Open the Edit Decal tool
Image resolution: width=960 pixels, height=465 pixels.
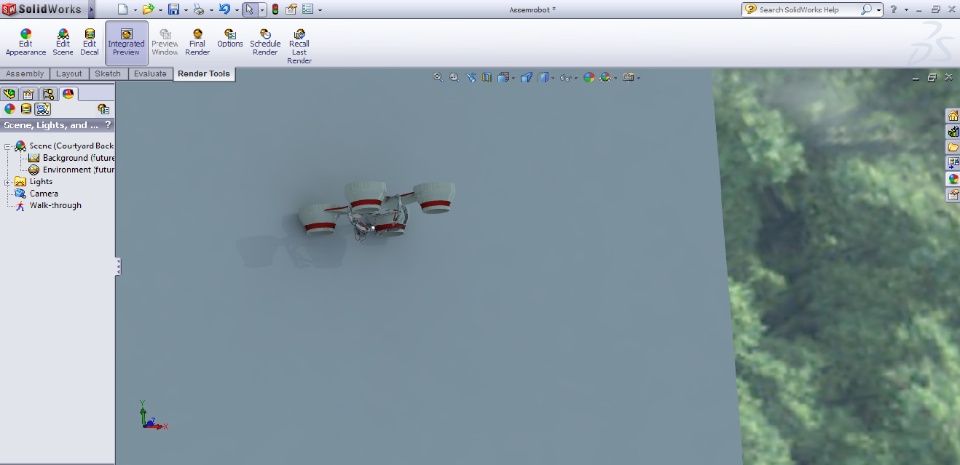point(89,42)
